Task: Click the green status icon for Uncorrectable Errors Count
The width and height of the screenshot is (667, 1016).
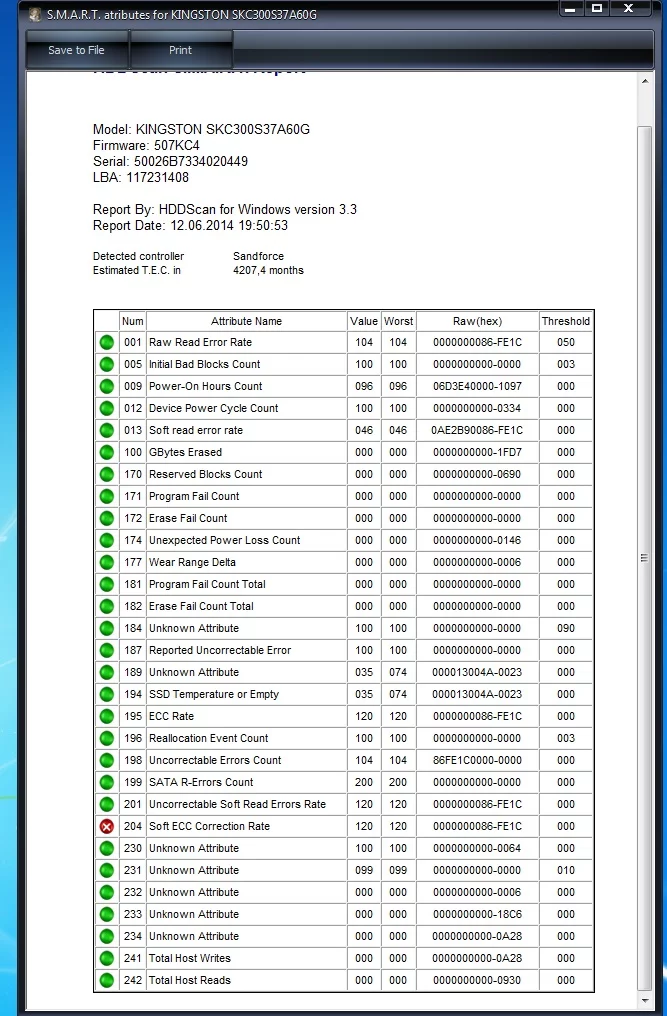Action: coord(107,761)
